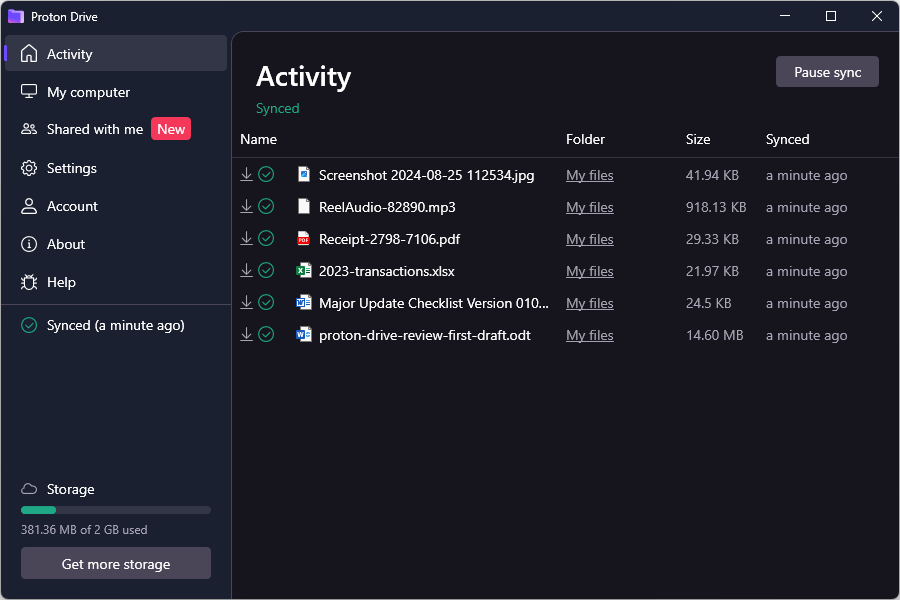Click the Size column header
Viewport: 900px width, 600px height.
(698, 140)
